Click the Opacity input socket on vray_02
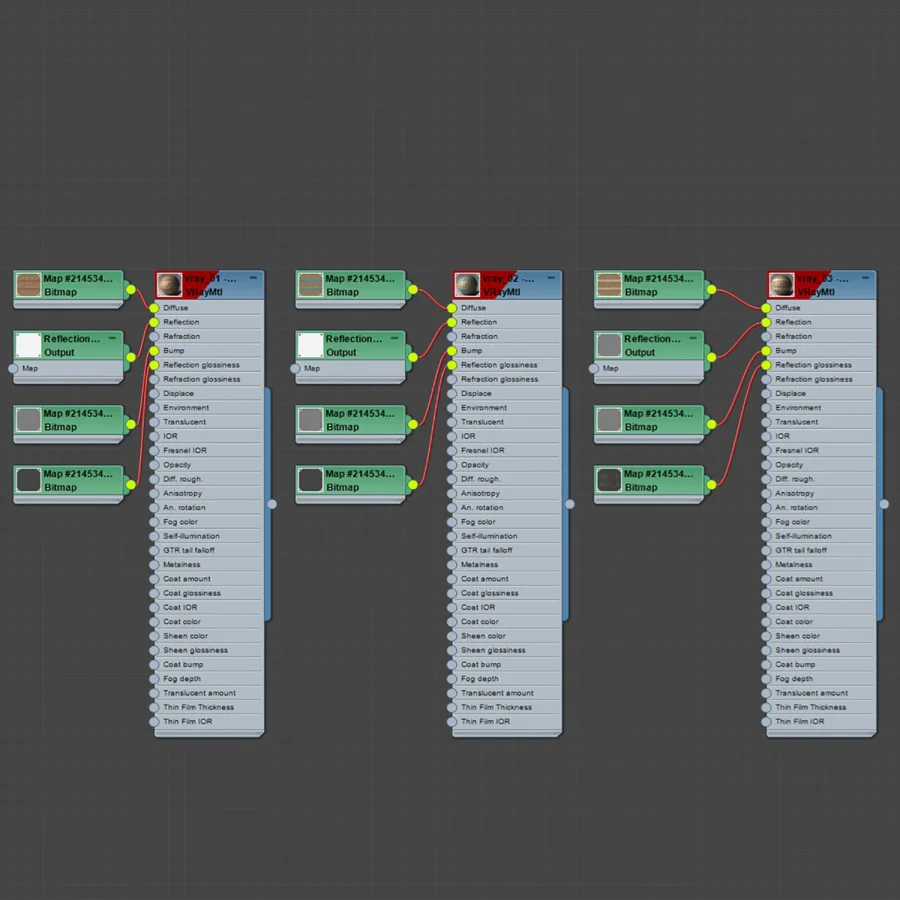Viewport: 900px width, 900px height. coord(452,465)
